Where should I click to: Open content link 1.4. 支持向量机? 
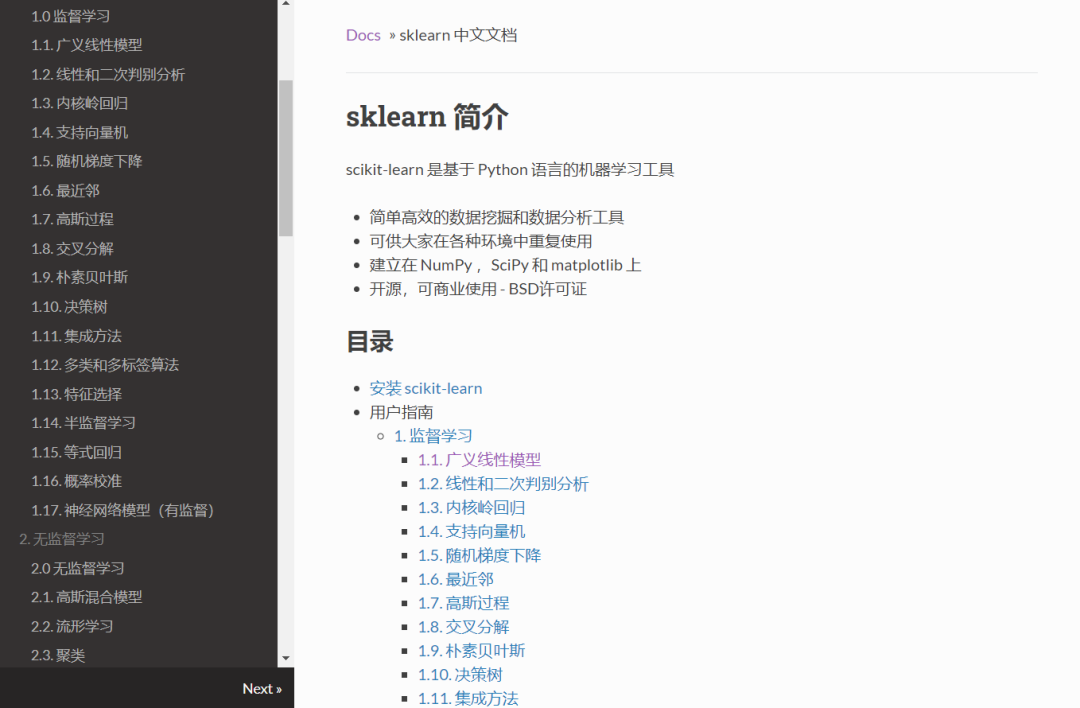tap(472, 532)
